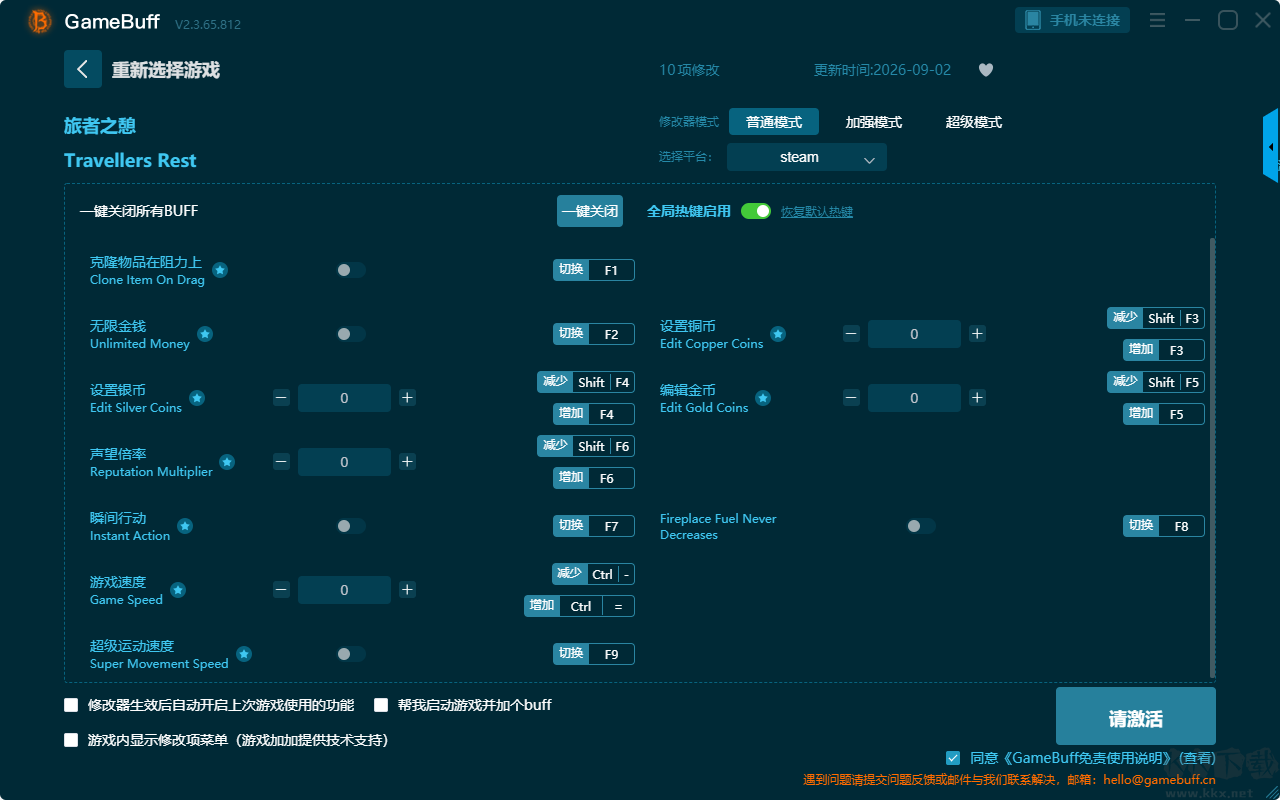Click the GameBuff logo icon
The height and width of the screenshot is (800, 1280).
(x=40, y=21)
